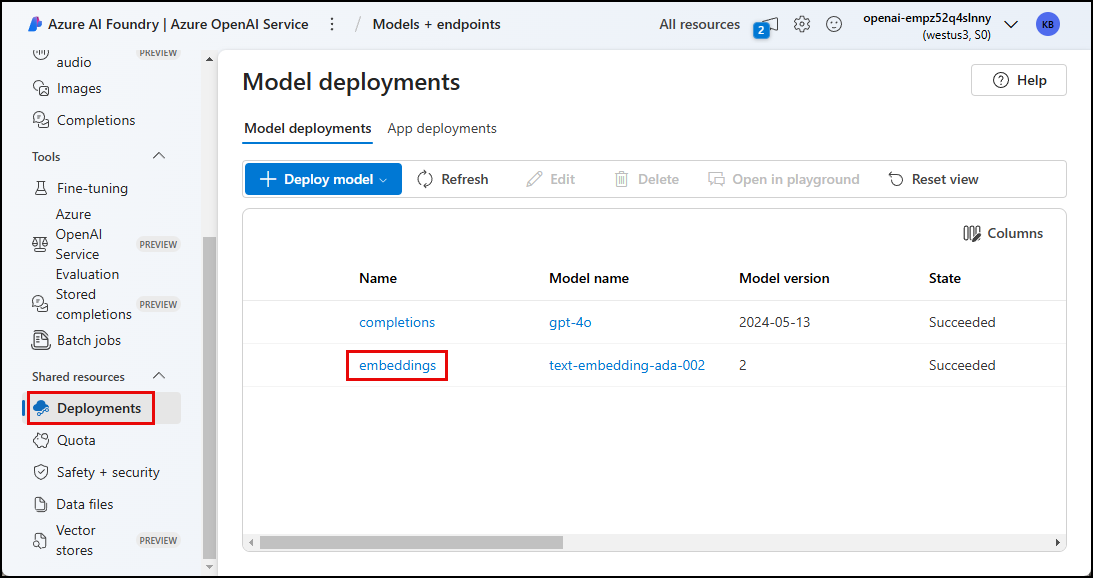Click the table horizontal scrollbar thumb
1093x578 pixels.
coord(411,542)
